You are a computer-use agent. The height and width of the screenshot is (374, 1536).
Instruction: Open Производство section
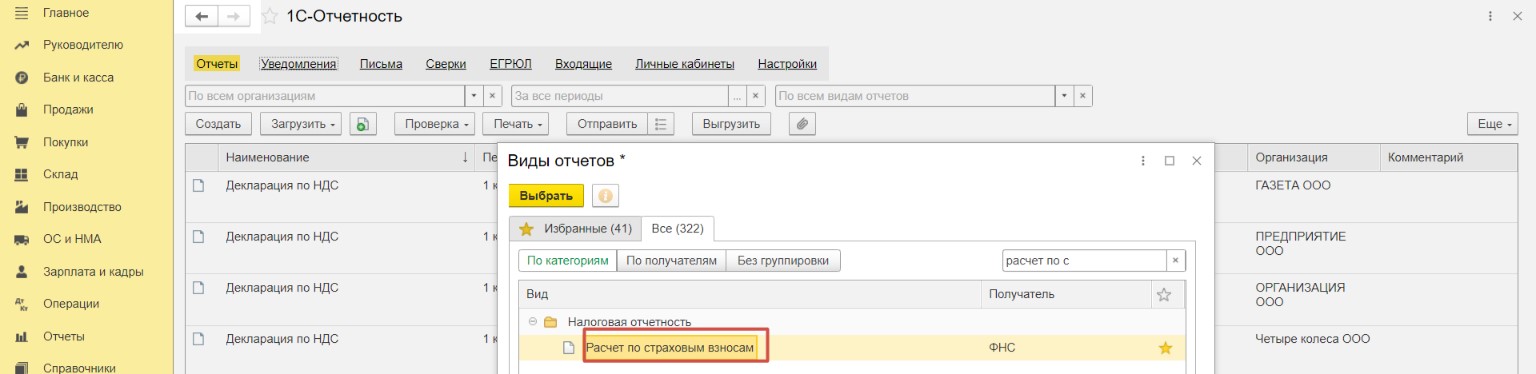click(x=82, y=207)
